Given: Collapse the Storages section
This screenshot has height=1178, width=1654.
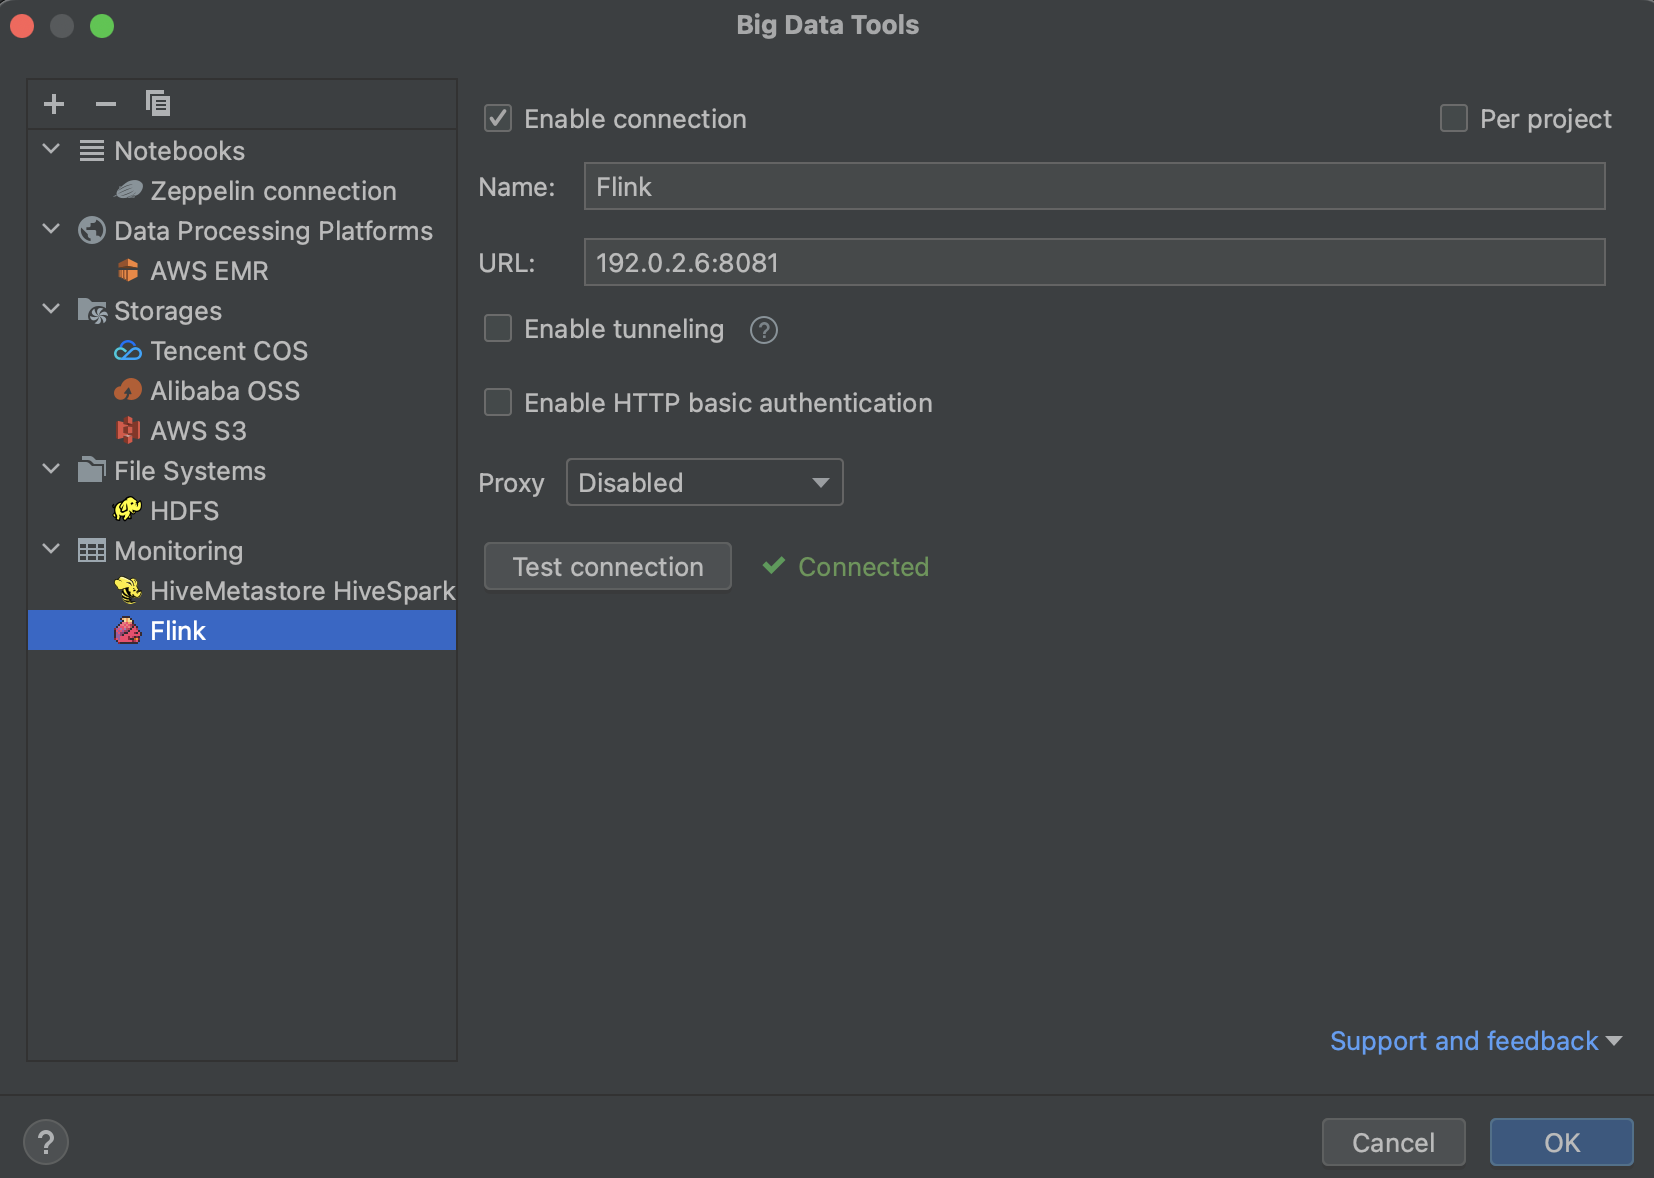Looking at the screenshot, I should (x=50, y=310).
